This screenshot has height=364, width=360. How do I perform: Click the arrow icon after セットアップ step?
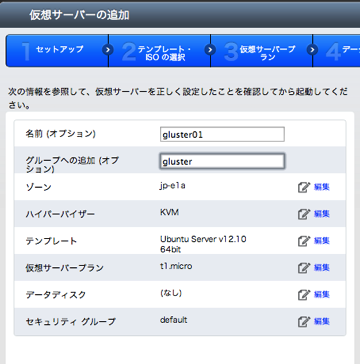(x=108, y=50)
